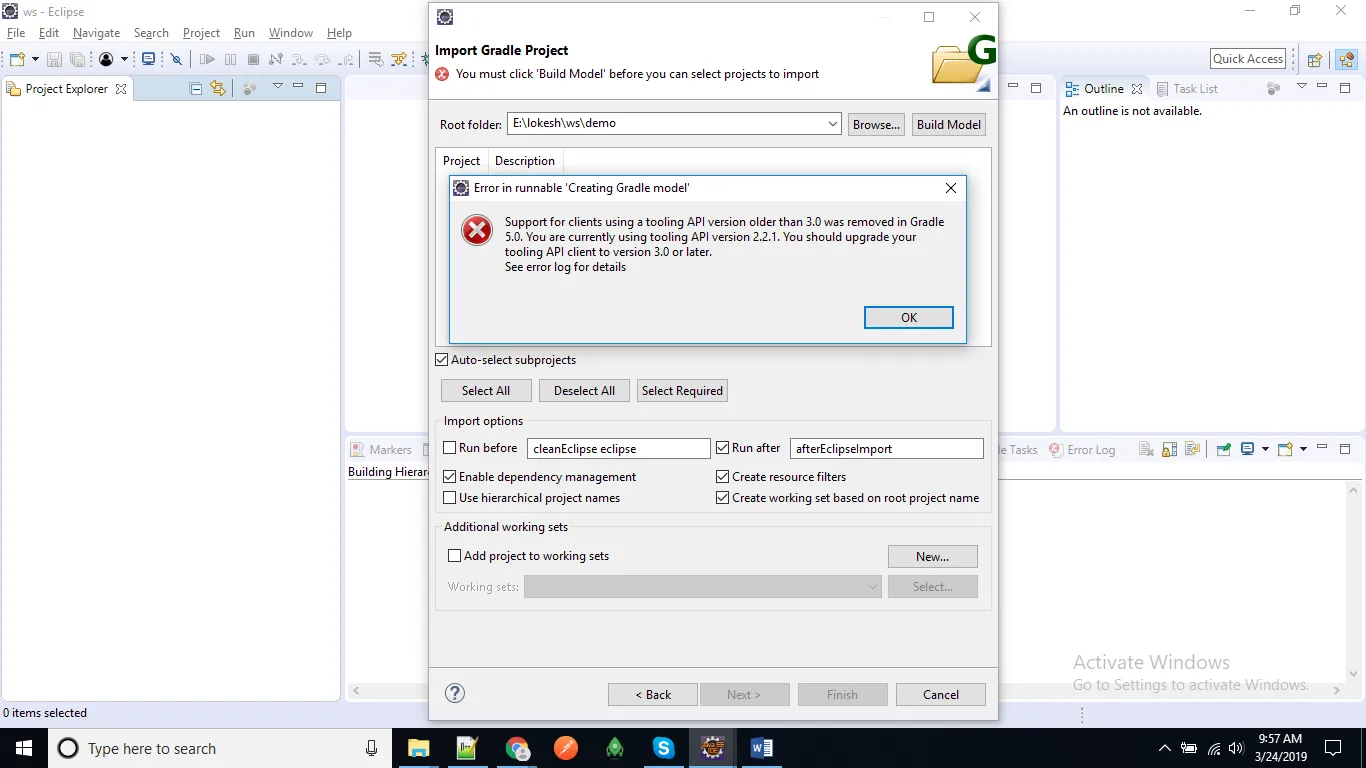Click Collapse All icon in Project Explorer
Screen dimensions: 1366x768
coord(196,89)
